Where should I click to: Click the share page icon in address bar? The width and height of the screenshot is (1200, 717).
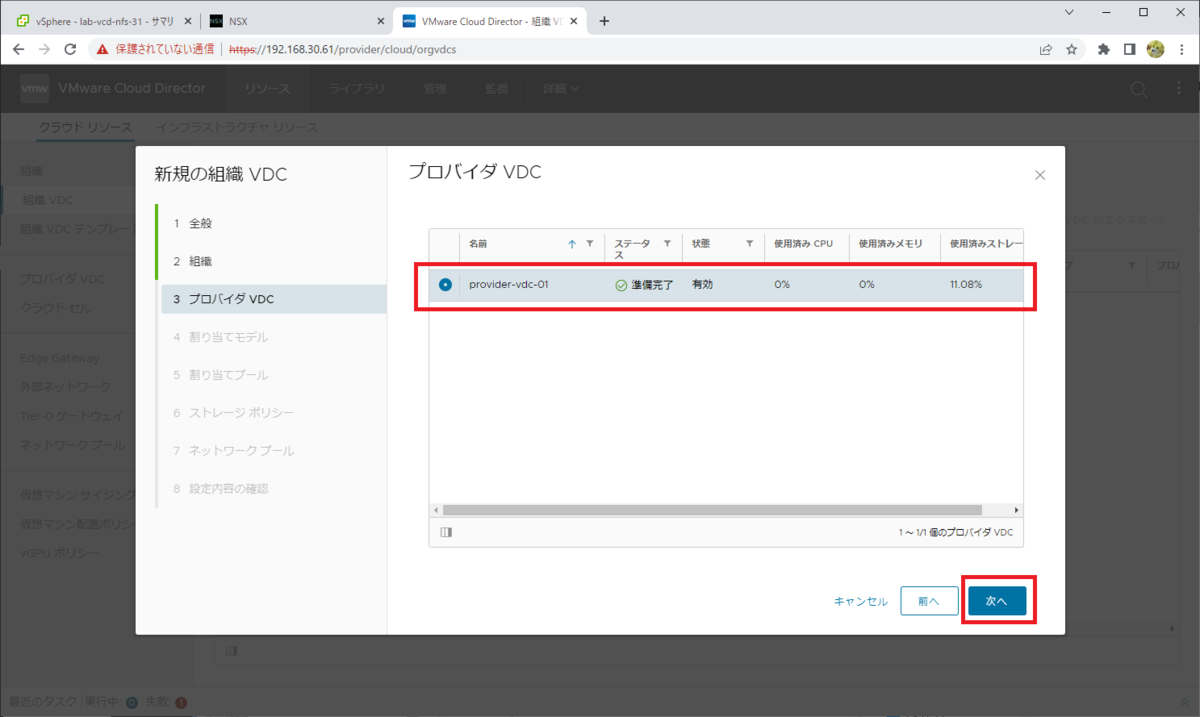coord(1046,49)
